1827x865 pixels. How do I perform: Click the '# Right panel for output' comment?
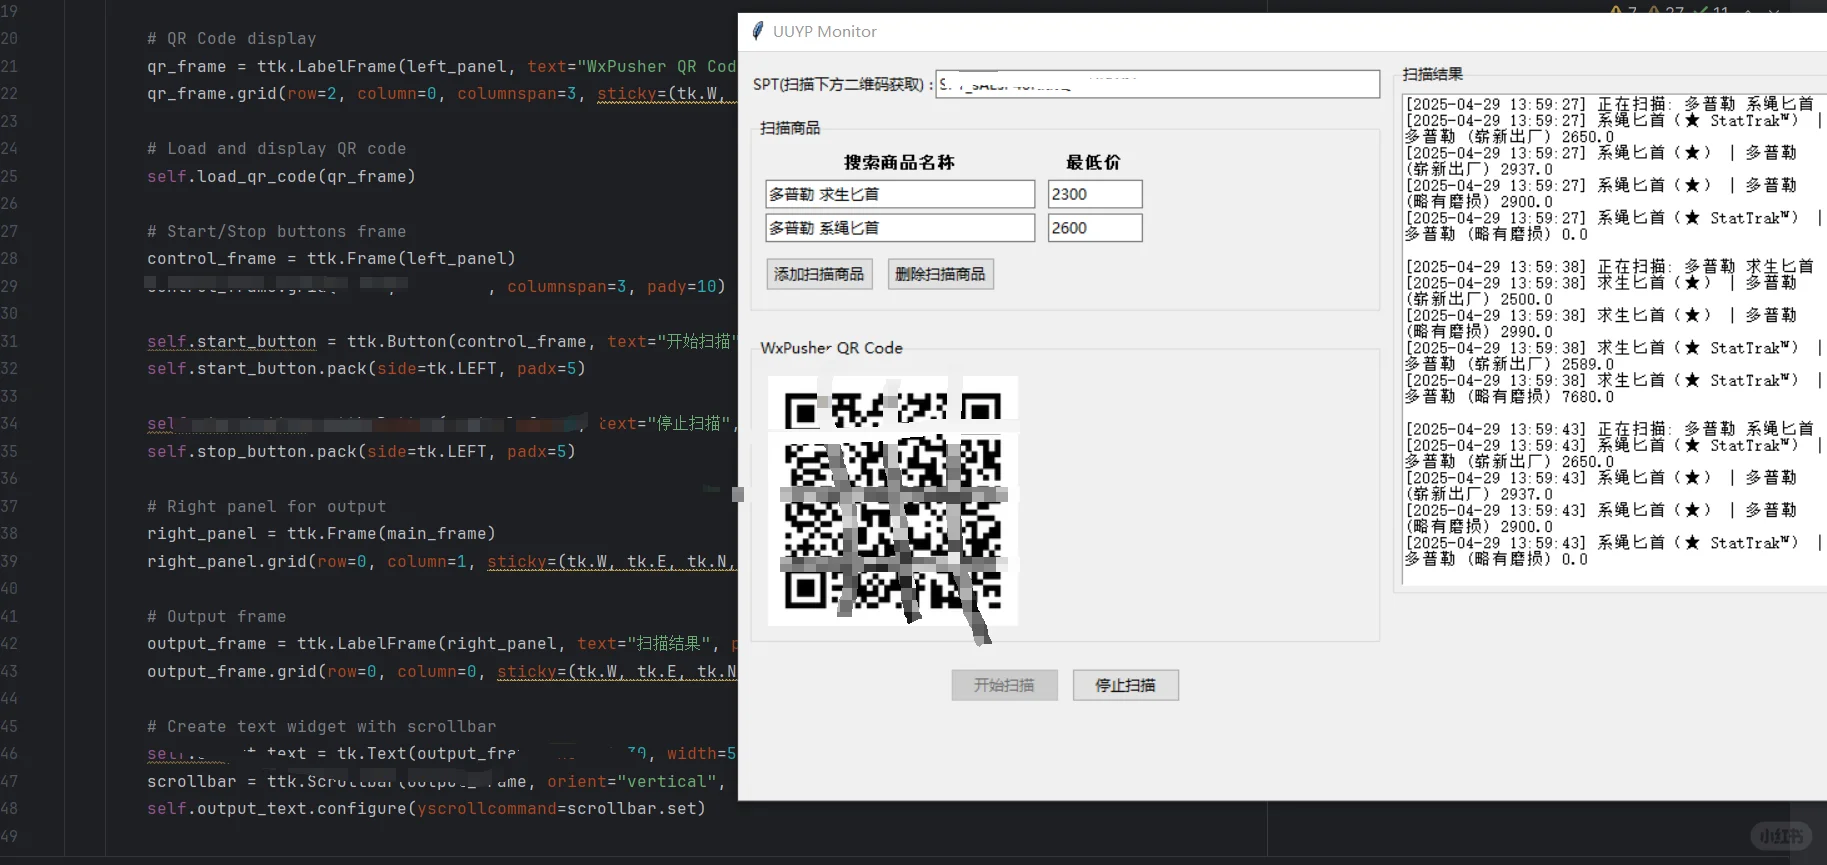pos(267,506)
